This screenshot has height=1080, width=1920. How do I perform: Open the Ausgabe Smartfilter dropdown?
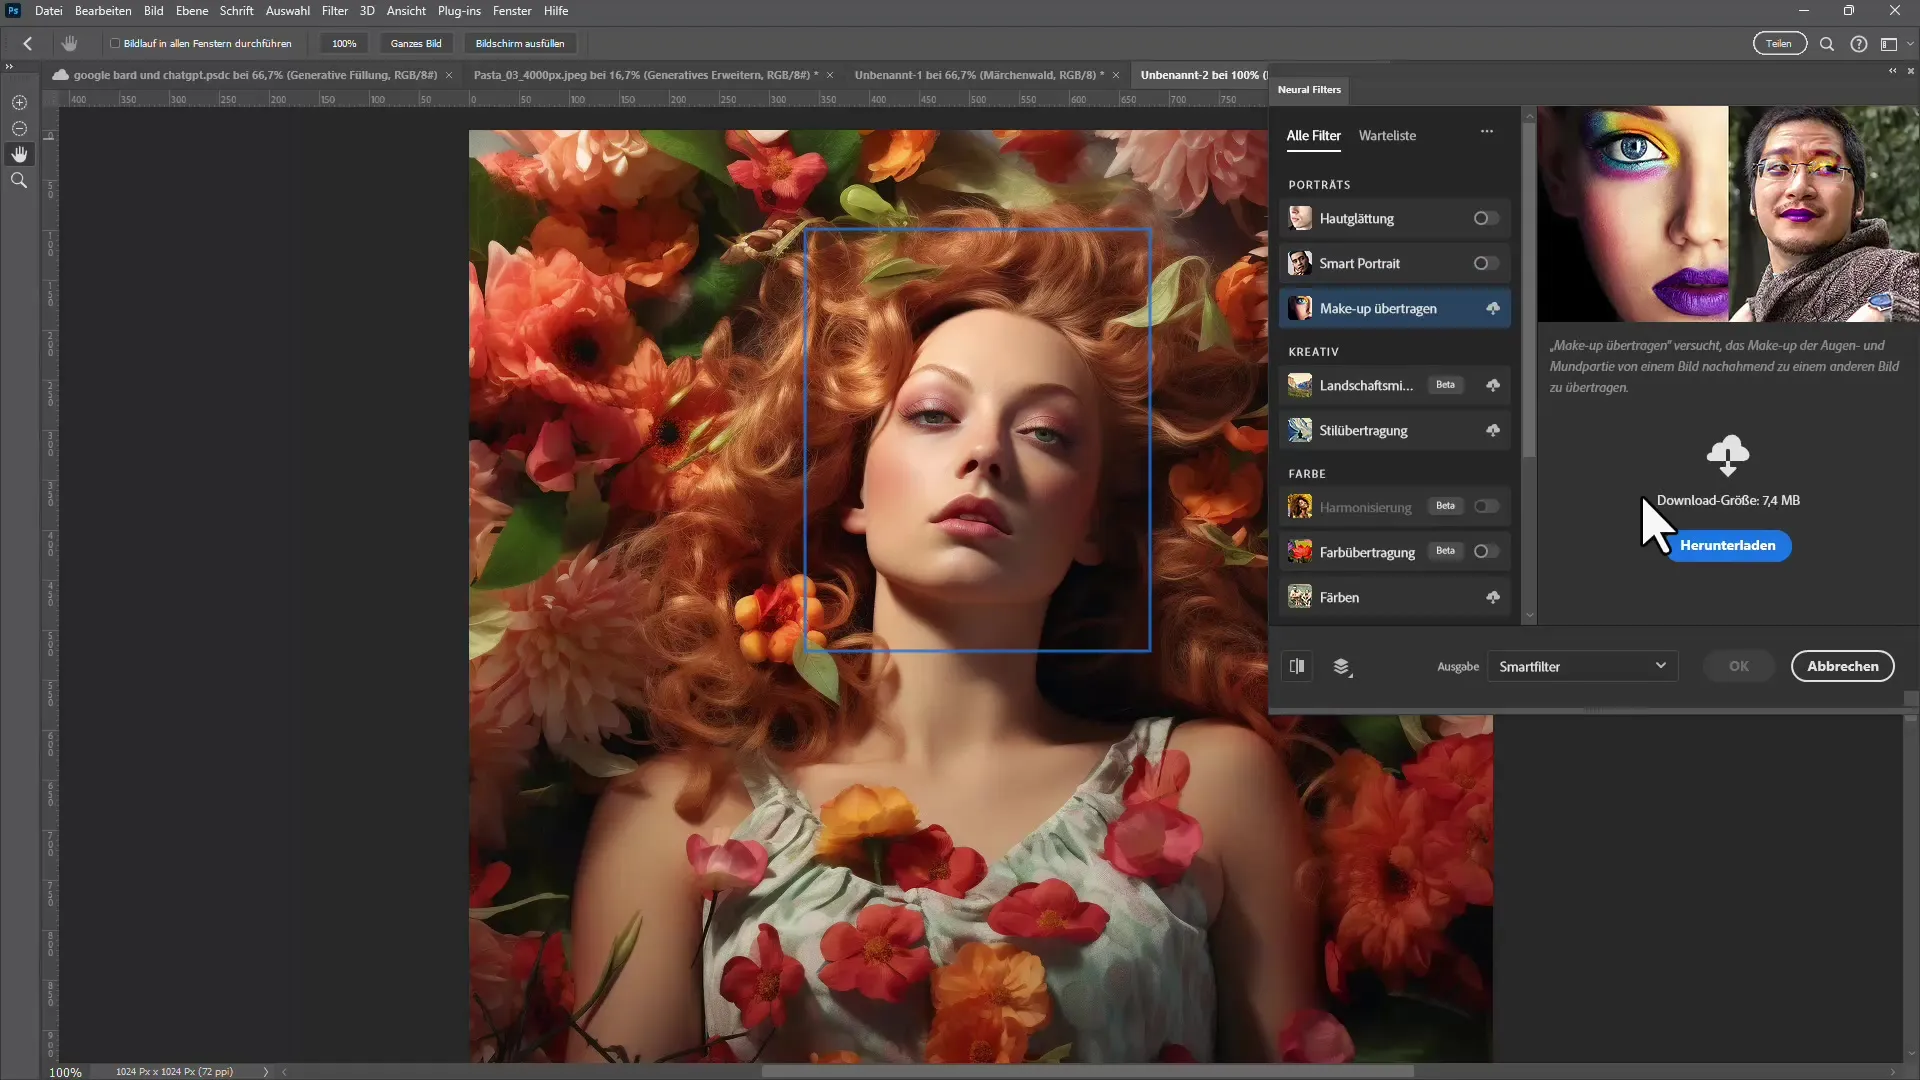(x=1582, y=666)
